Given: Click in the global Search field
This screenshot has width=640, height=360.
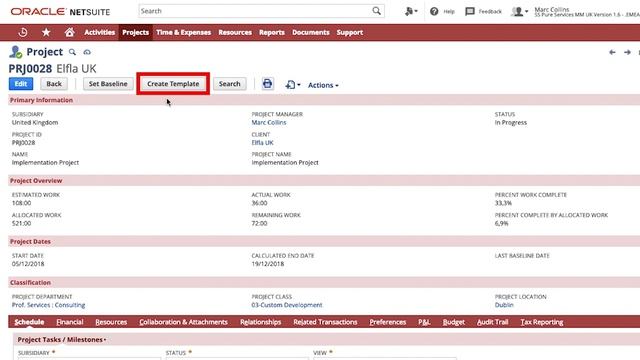Looking at the screenshot, I should click(255, 11).
